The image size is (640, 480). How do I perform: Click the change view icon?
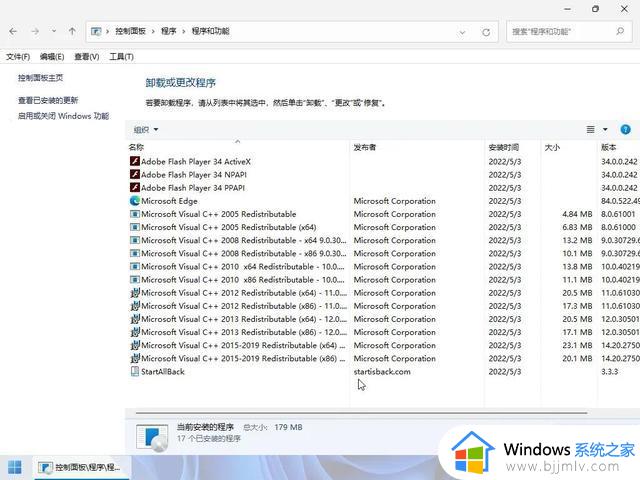coord(590,130)
